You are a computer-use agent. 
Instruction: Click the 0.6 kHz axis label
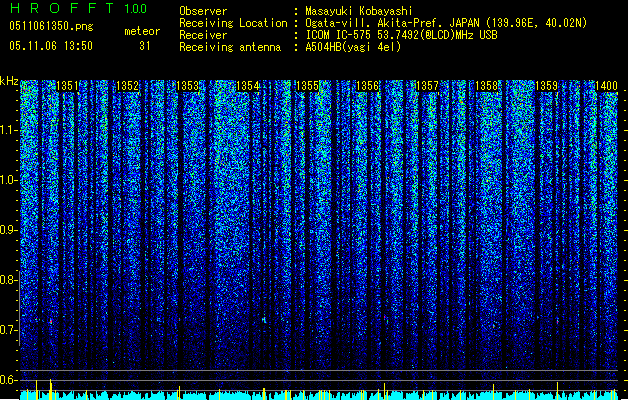(9, 380)
